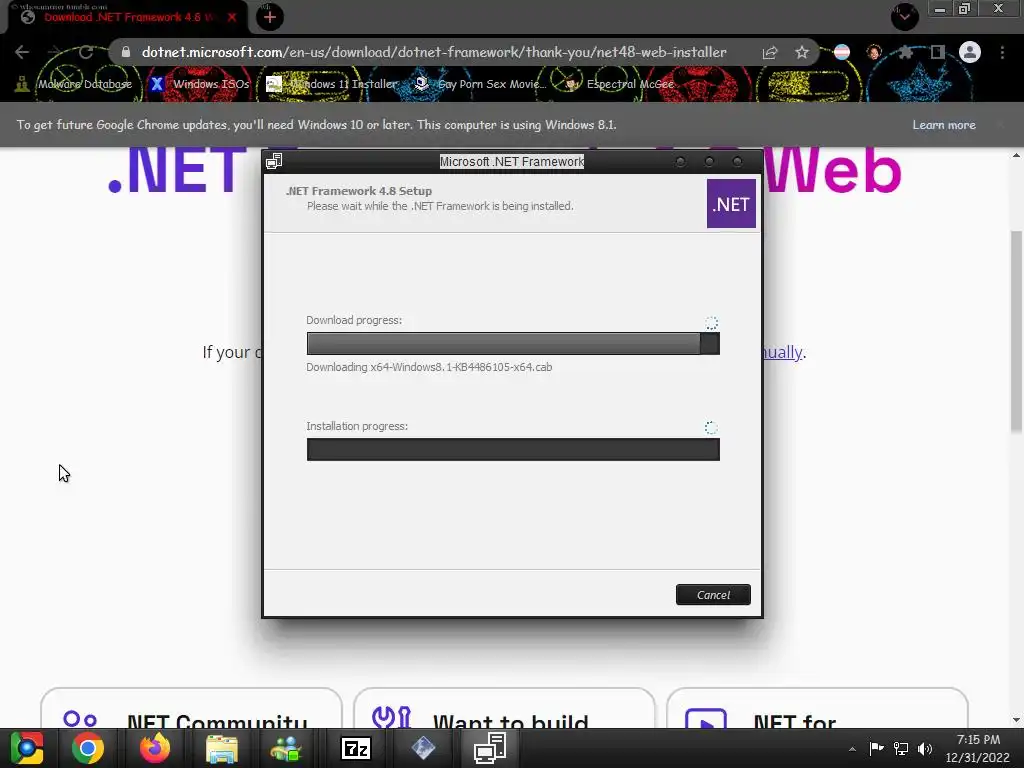Image resolution: width=1024 pixels, height=768 pixels.
Task: Click the scrollbar up arrow
Action: (1016, 155)
